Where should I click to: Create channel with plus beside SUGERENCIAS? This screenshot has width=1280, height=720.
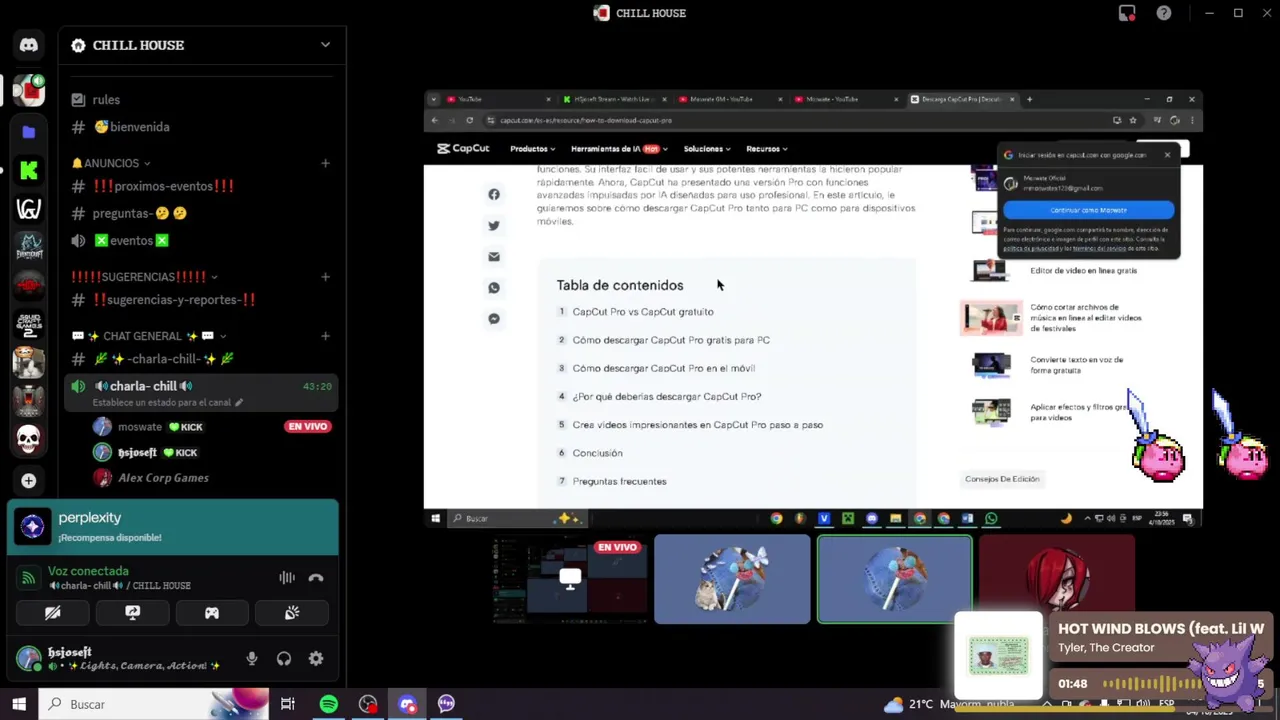[x=325, y=277]
